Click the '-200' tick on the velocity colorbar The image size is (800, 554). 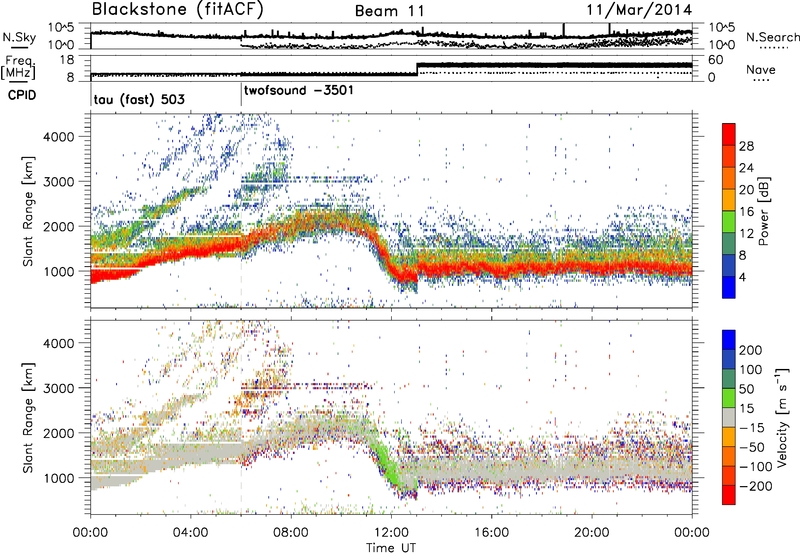756,486
